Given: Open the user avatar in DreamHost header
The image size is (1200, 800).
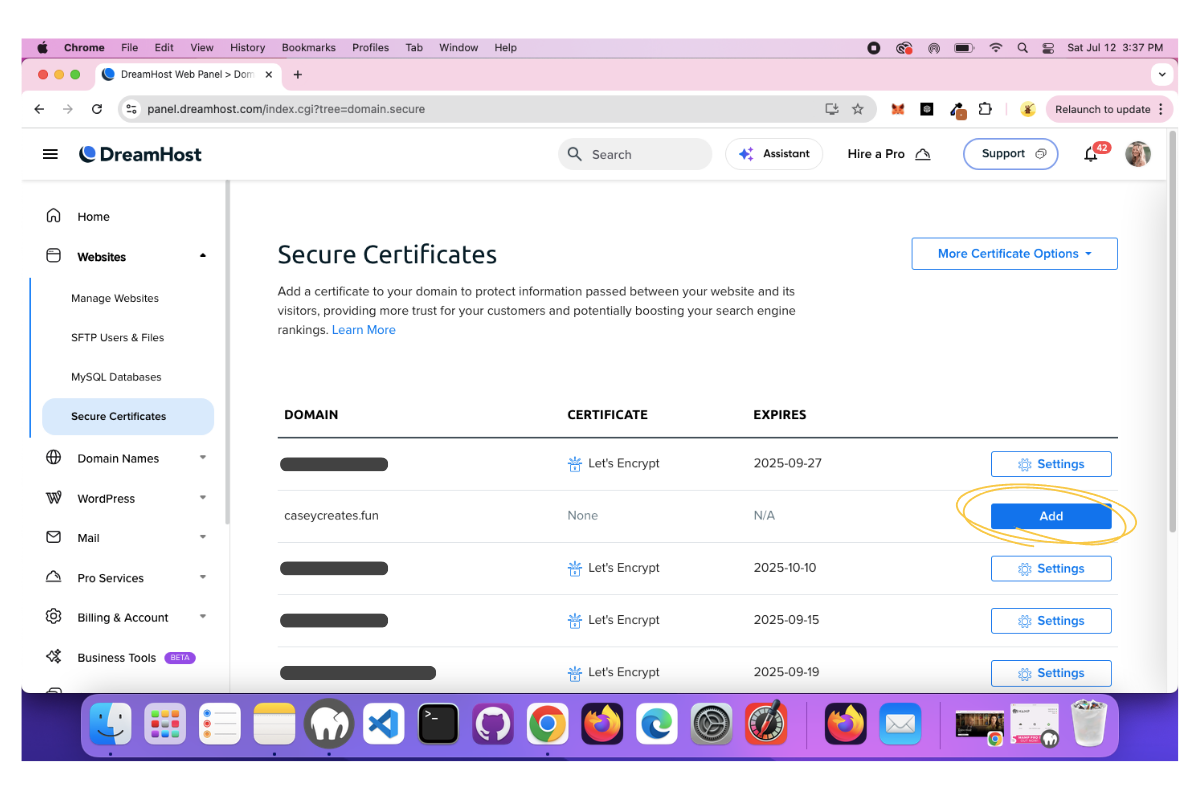Looking at the screenshot, I should click(x=1138, y=154).
